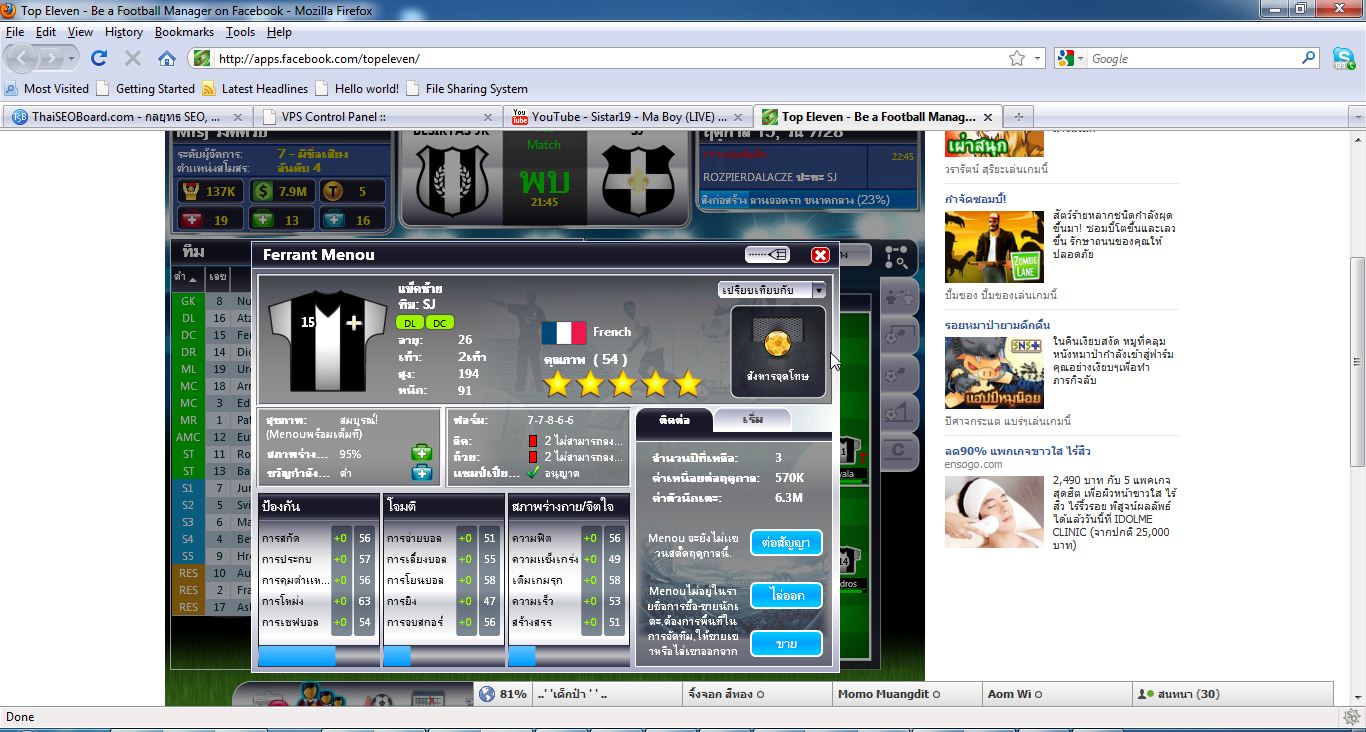This screenshot has height=732, width=1366.
Task: Click the DL position badge
Action: [x=410, y=322]
